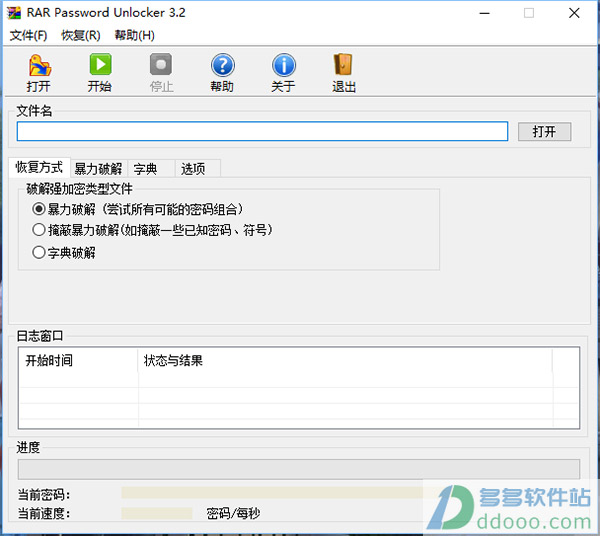
Task: Close the RAR Password Unlocker window
Action: tap(574, 13)
